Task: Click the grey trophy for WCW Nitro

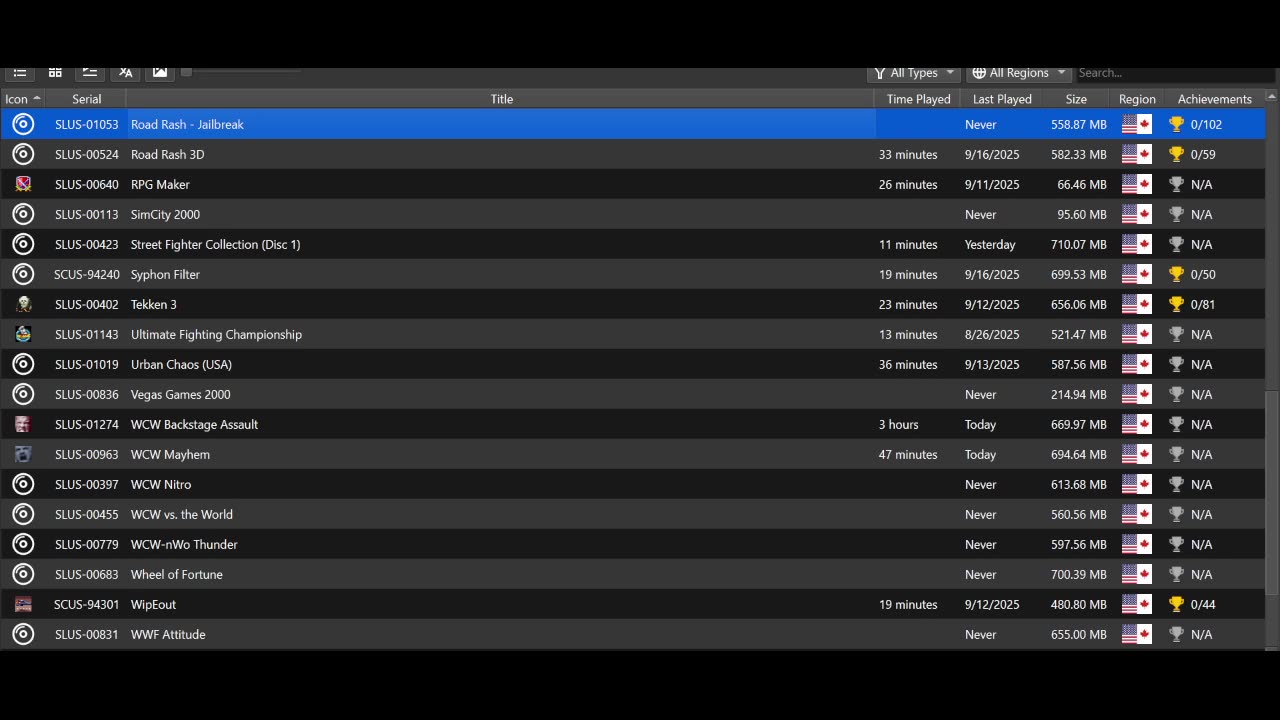Action: [x=1176, y=484]
